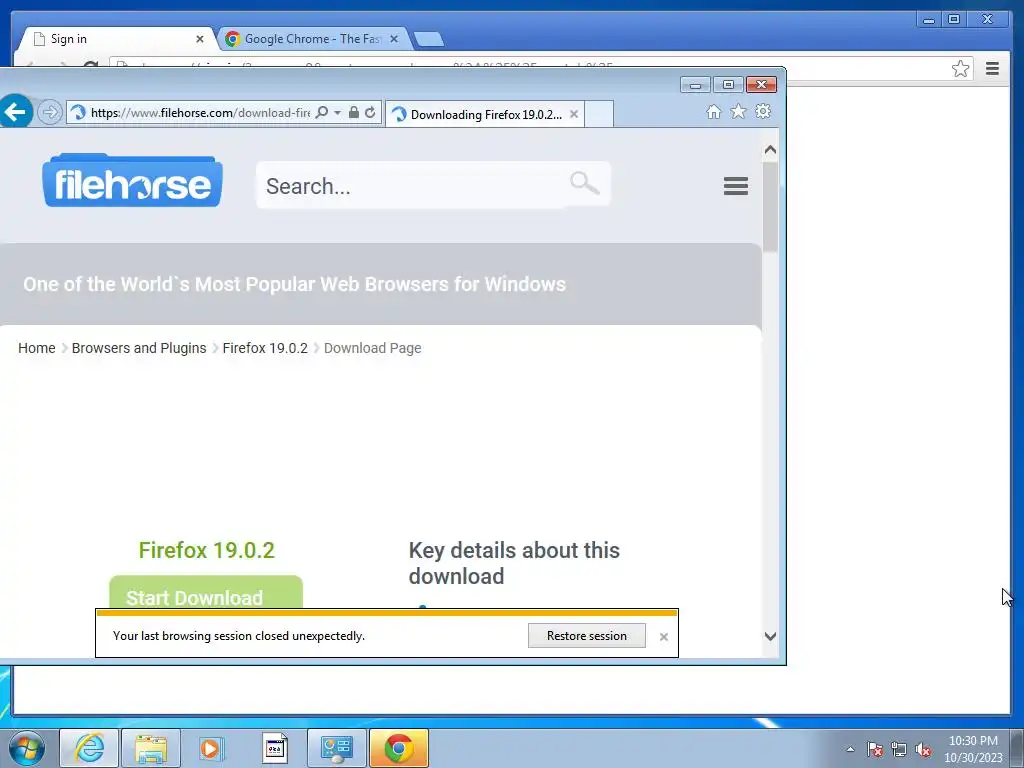This screenshot has height=768, width=1024.
Task: Open the clock showing 10:30 PM
Action: (x=973, y=749)
